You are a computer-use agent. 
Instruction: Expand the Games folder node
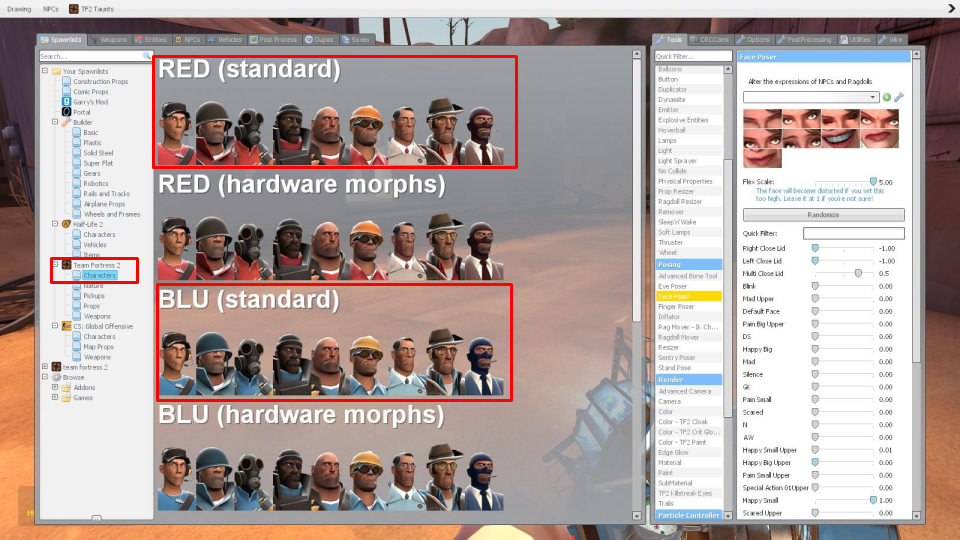pos(55,397)
